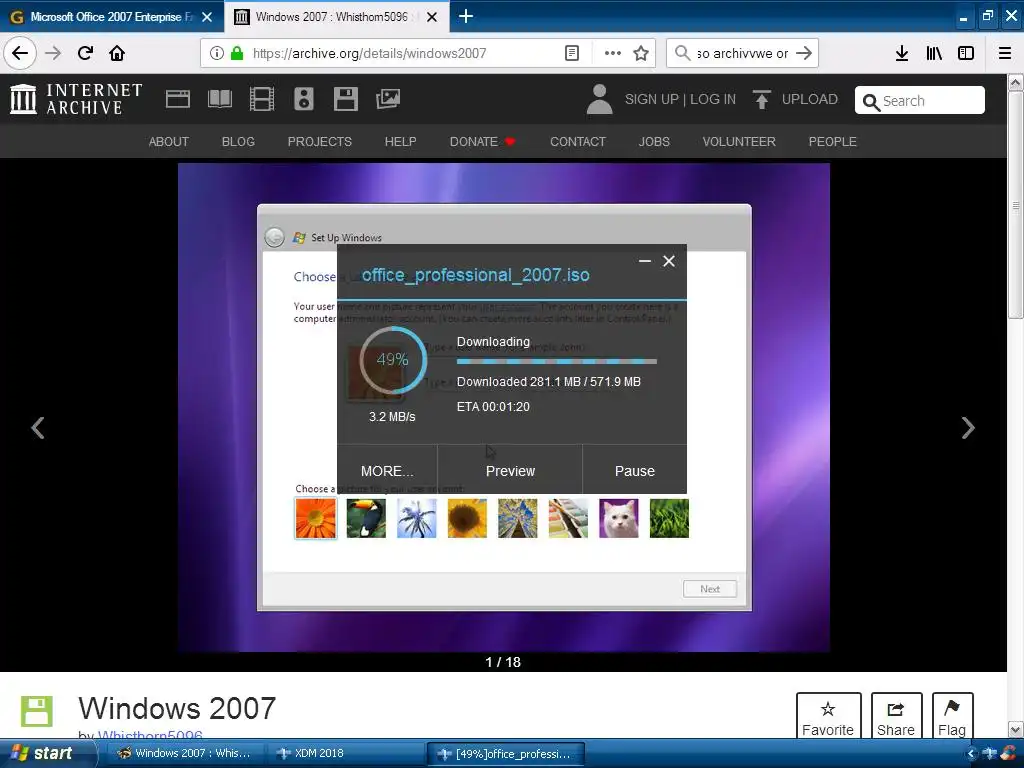Viewport: 1024px width, 768px height.
Task: Go back using the browser back arrow
Action: click(x=20, y=54)
